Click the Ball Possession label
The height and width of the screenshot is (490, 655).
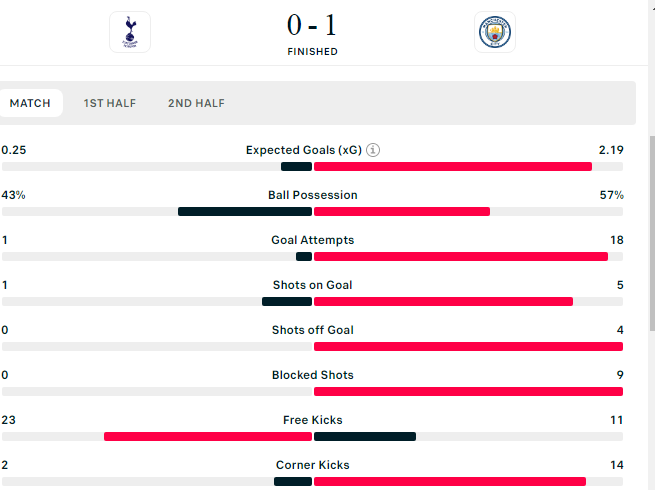pos(312,195)
